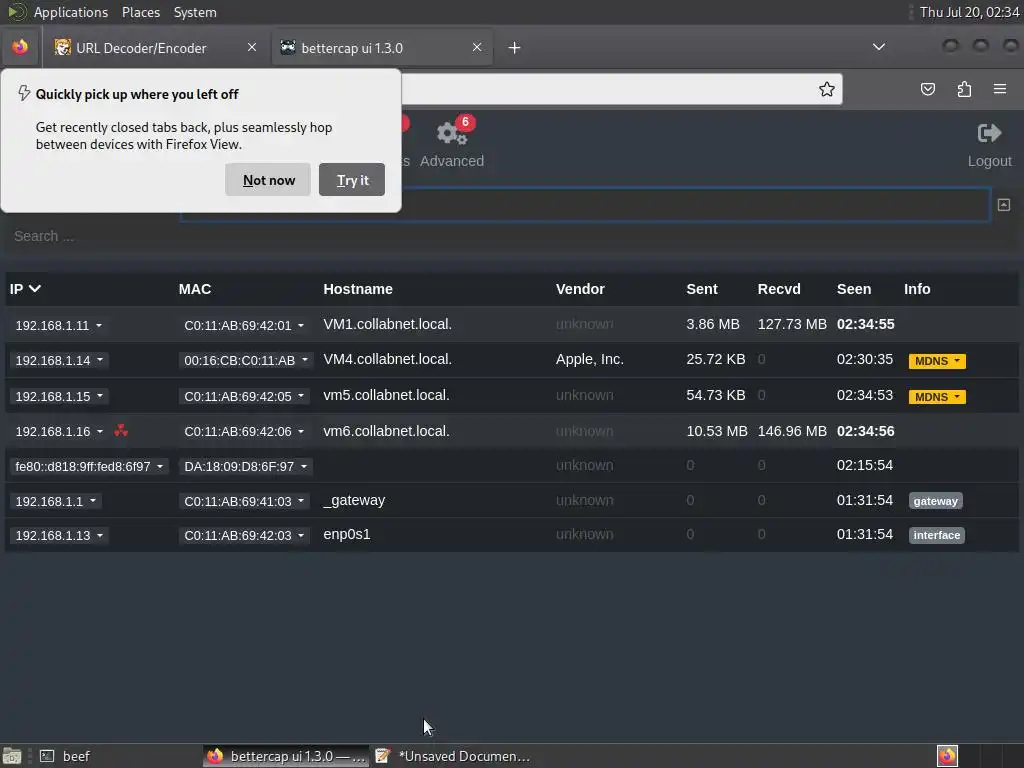Open the C0:11:AB:69:42:06 MAC dropdown
This screenshot has width=1024, height=768.
[244, 431]
